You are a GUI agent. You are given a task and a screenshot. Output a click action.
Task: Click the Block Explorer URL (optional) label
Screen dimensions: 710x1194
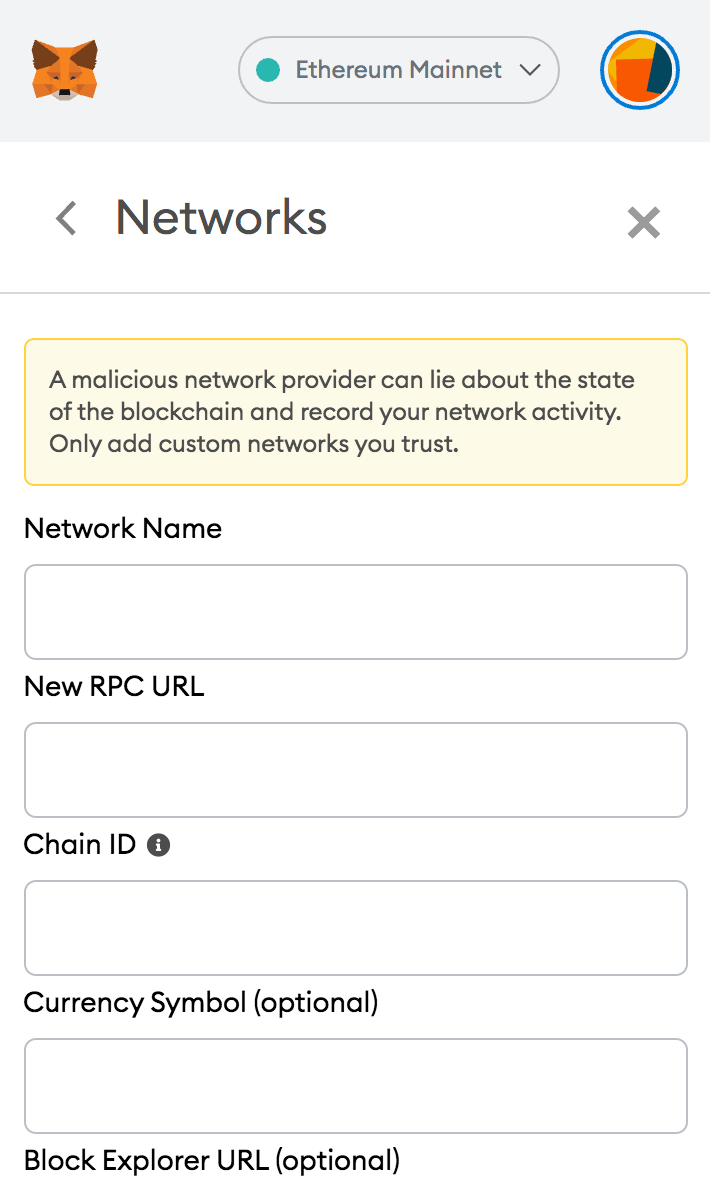(x=212, y=1160)
